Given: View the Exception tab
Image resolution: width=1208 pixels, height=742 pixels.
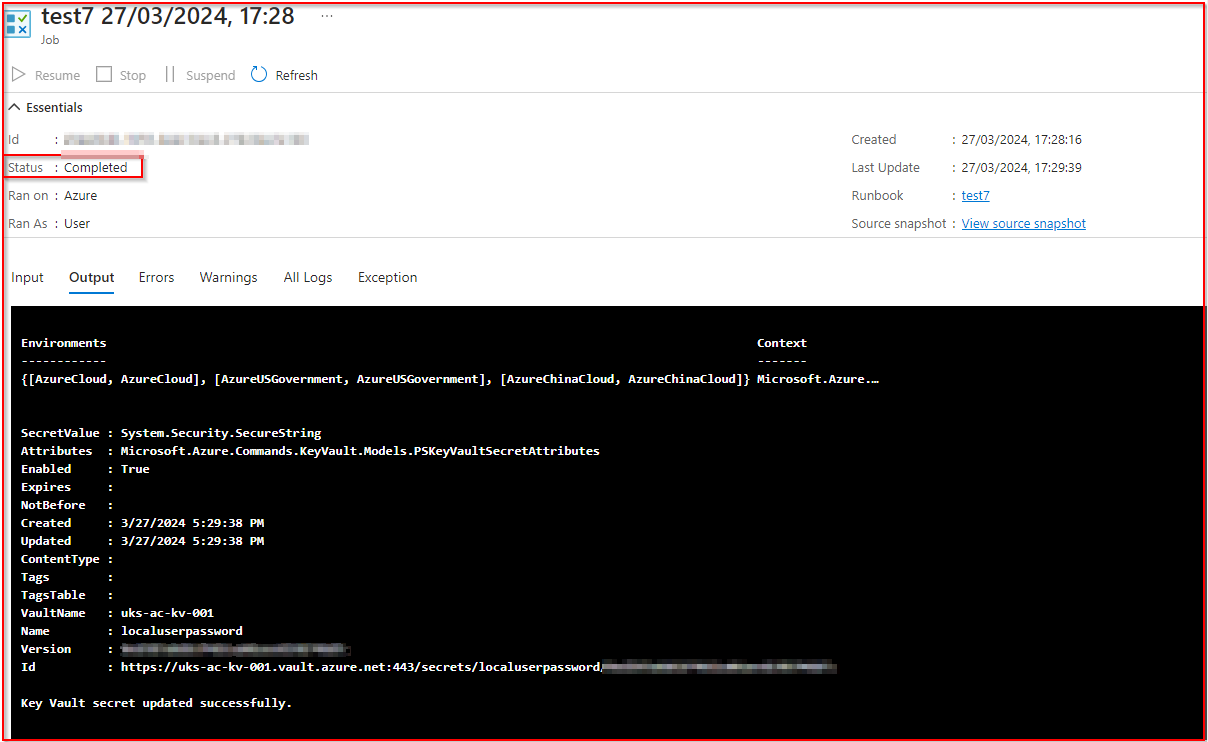Looking at the screenshot, I should click(x=387, y=277).
